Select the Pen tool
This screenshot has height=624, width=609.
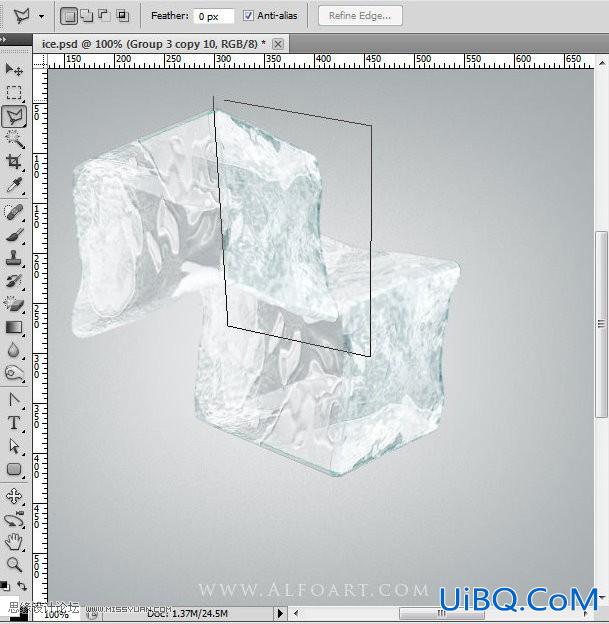(14, 400)
